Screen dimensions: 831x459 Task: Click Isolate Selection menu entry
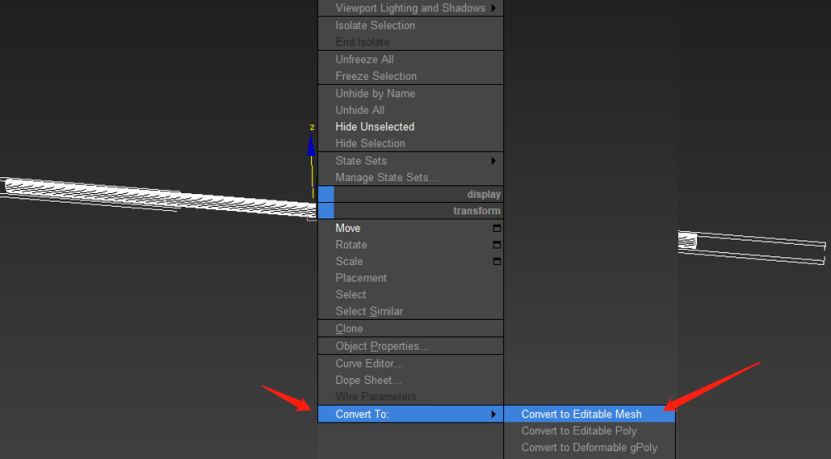click(410, 25)
